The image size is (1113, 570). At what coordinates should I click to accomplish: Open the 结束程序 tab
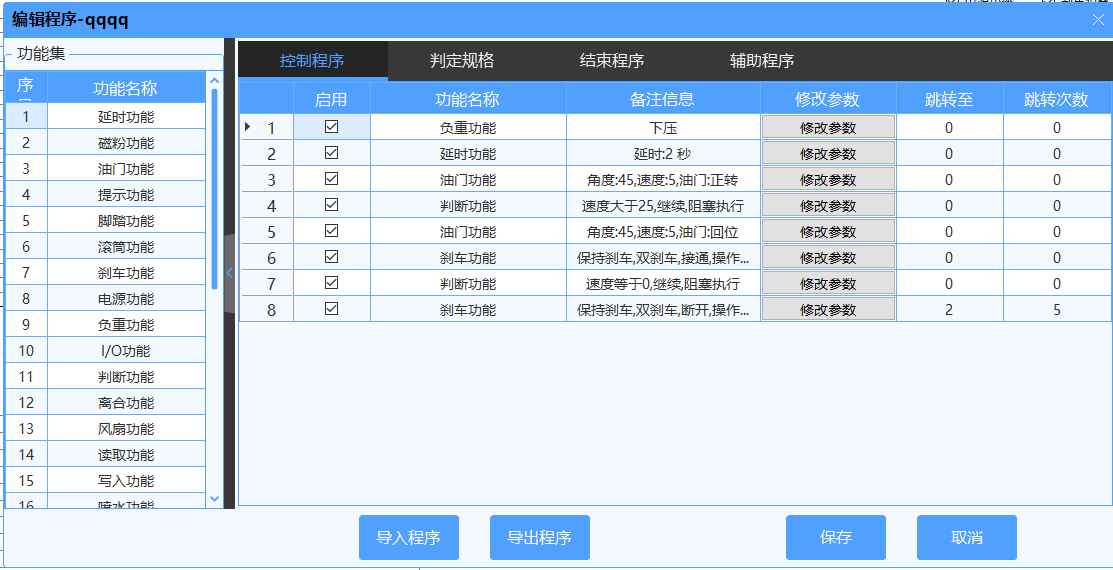tap(612, 61)
